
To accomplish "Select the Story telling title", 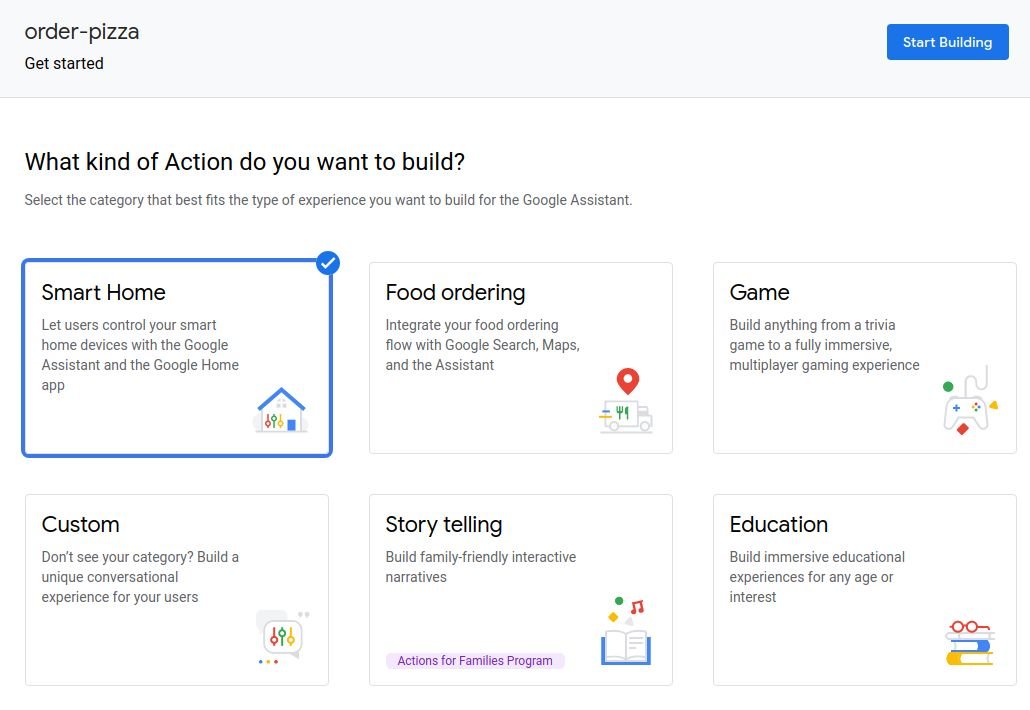I will tap(443, 524).
